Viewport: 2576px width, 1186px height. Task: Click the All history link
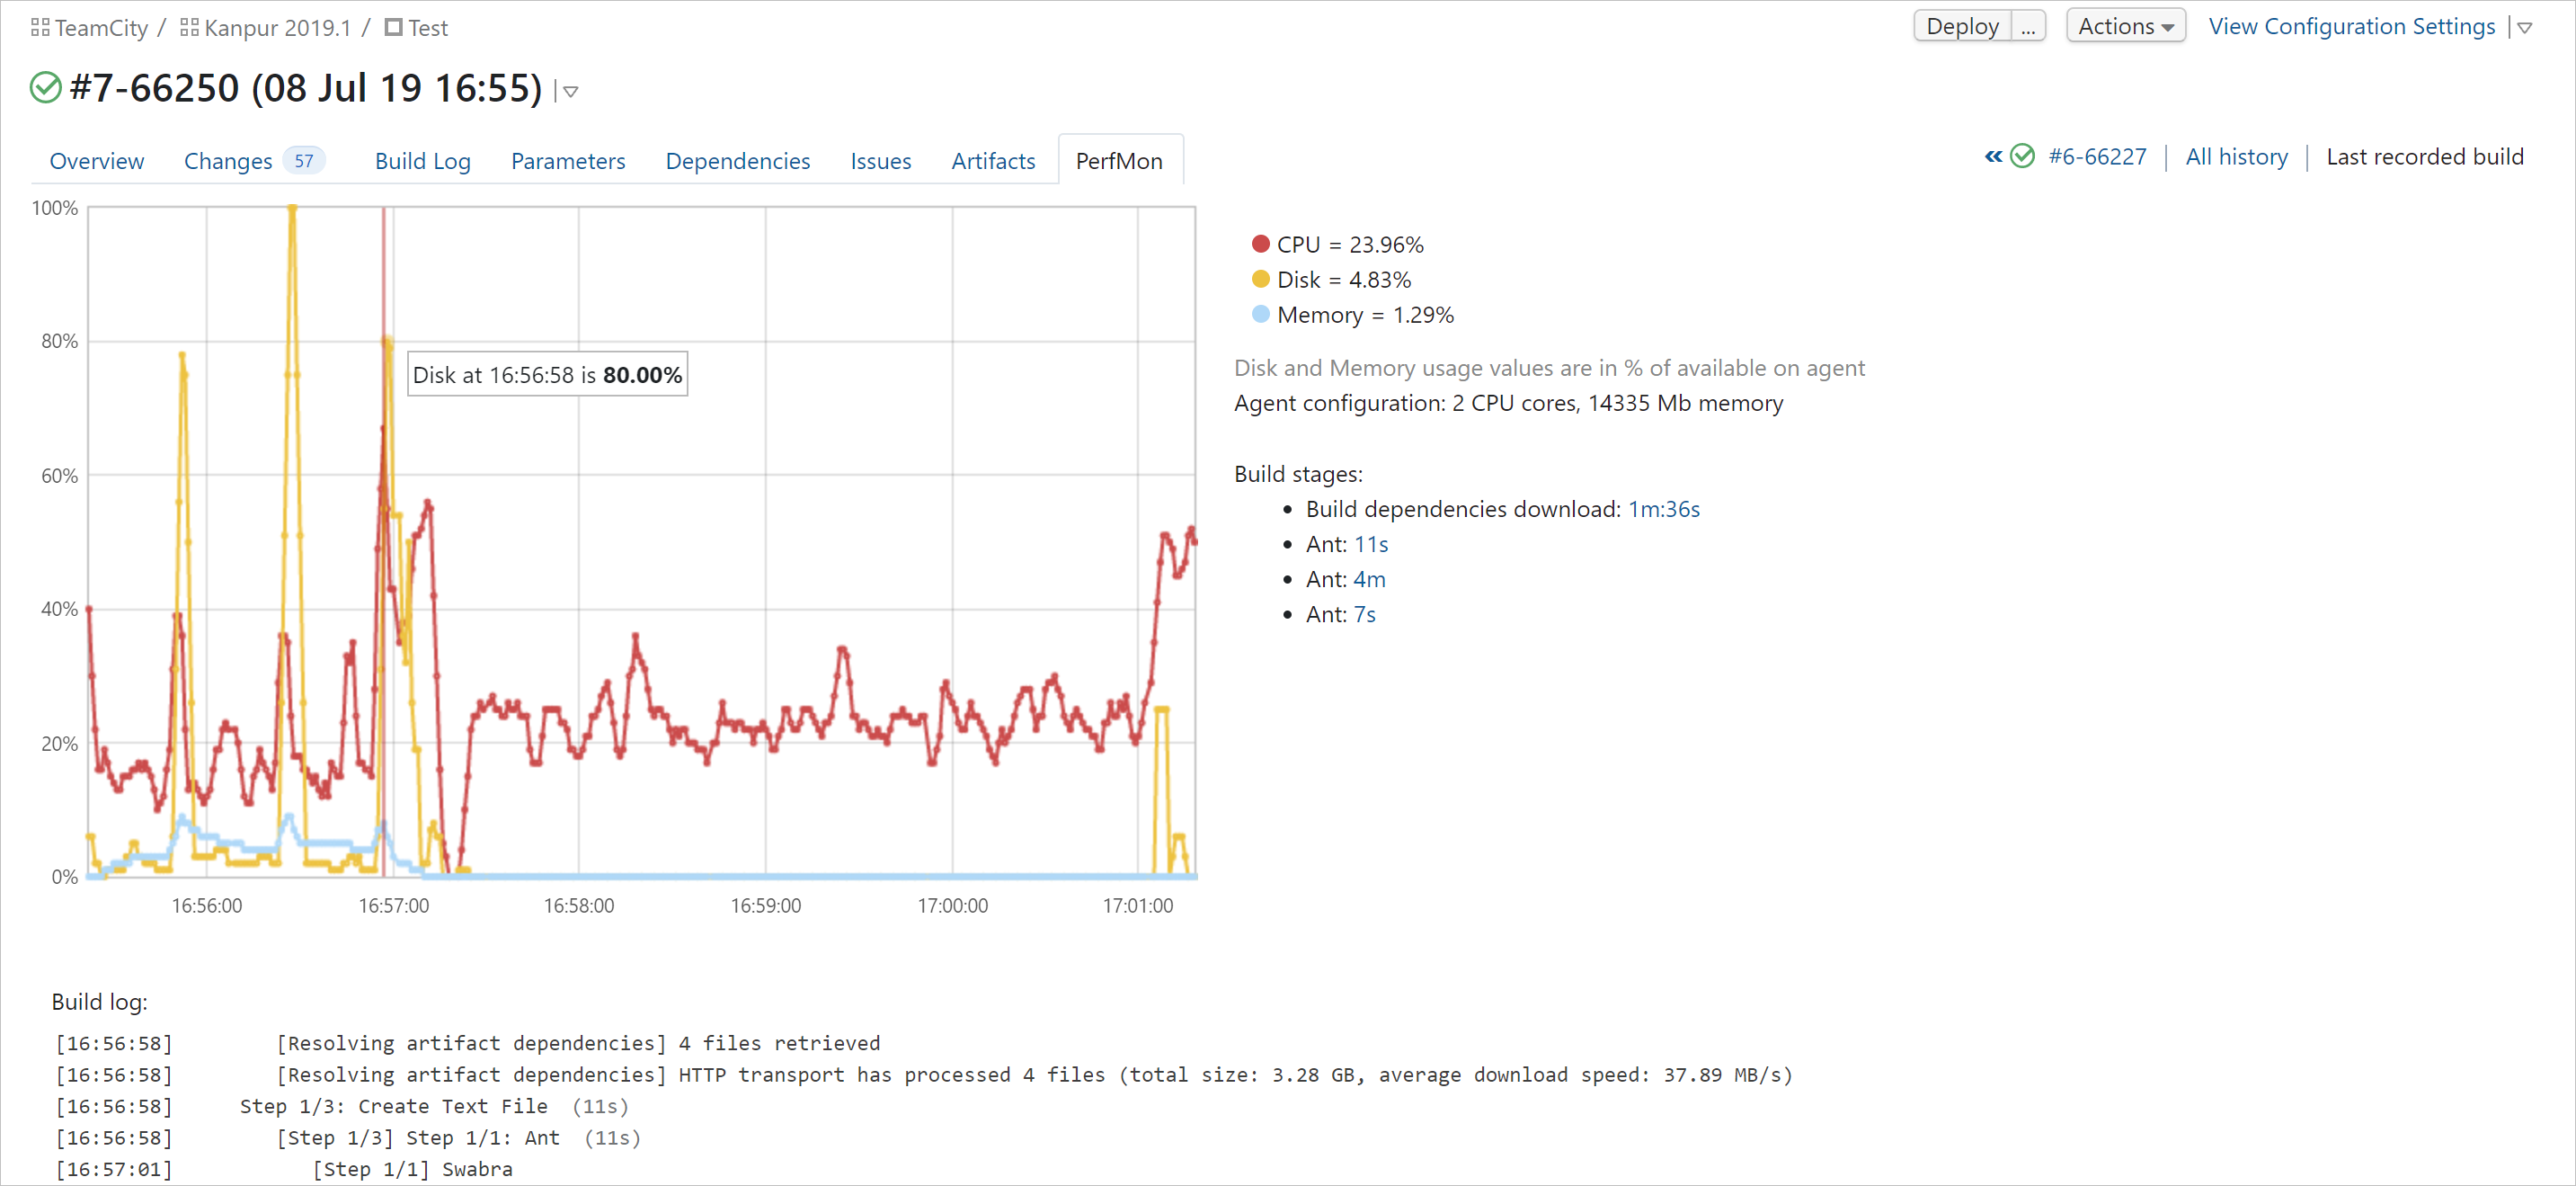tap(2237, 157)
